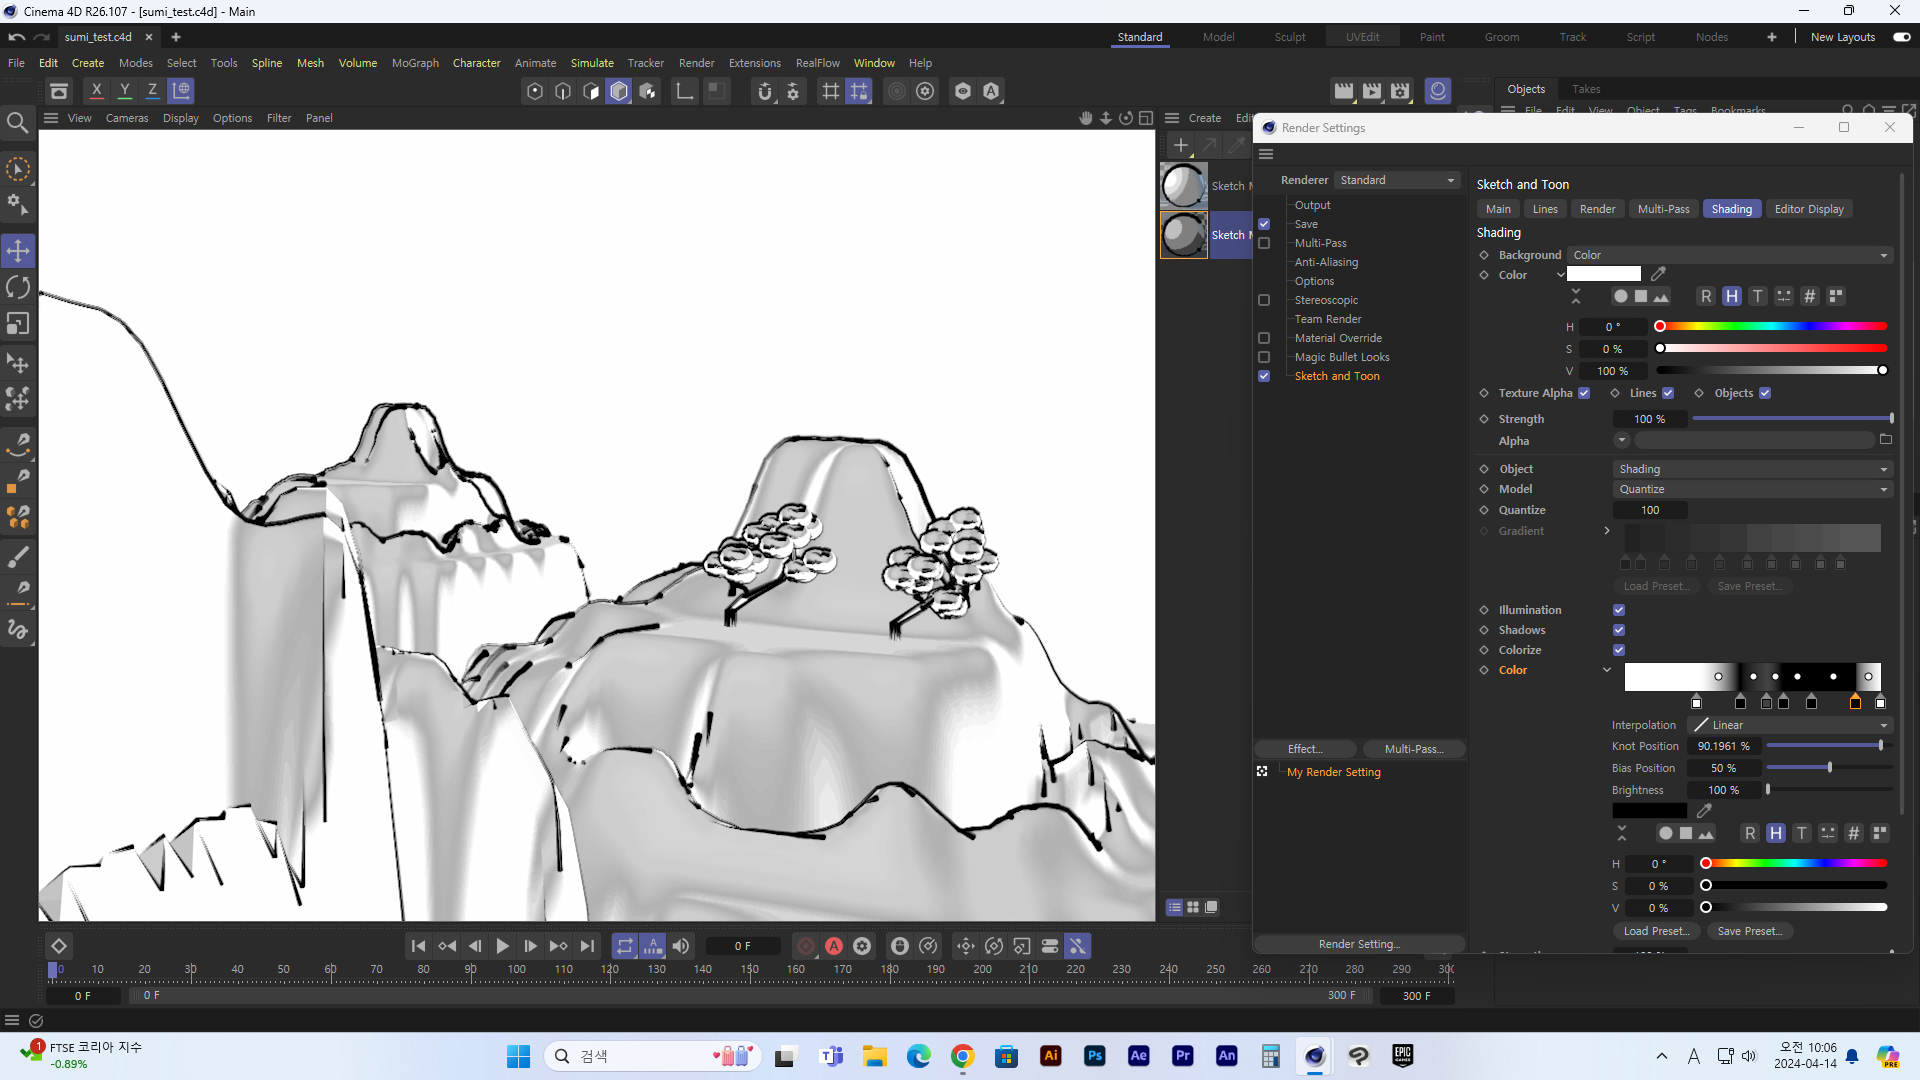The width and height of the screenshot is (1920, 1080).
Task: Open Photoshop from the taskbar
Action: 1095,1056
